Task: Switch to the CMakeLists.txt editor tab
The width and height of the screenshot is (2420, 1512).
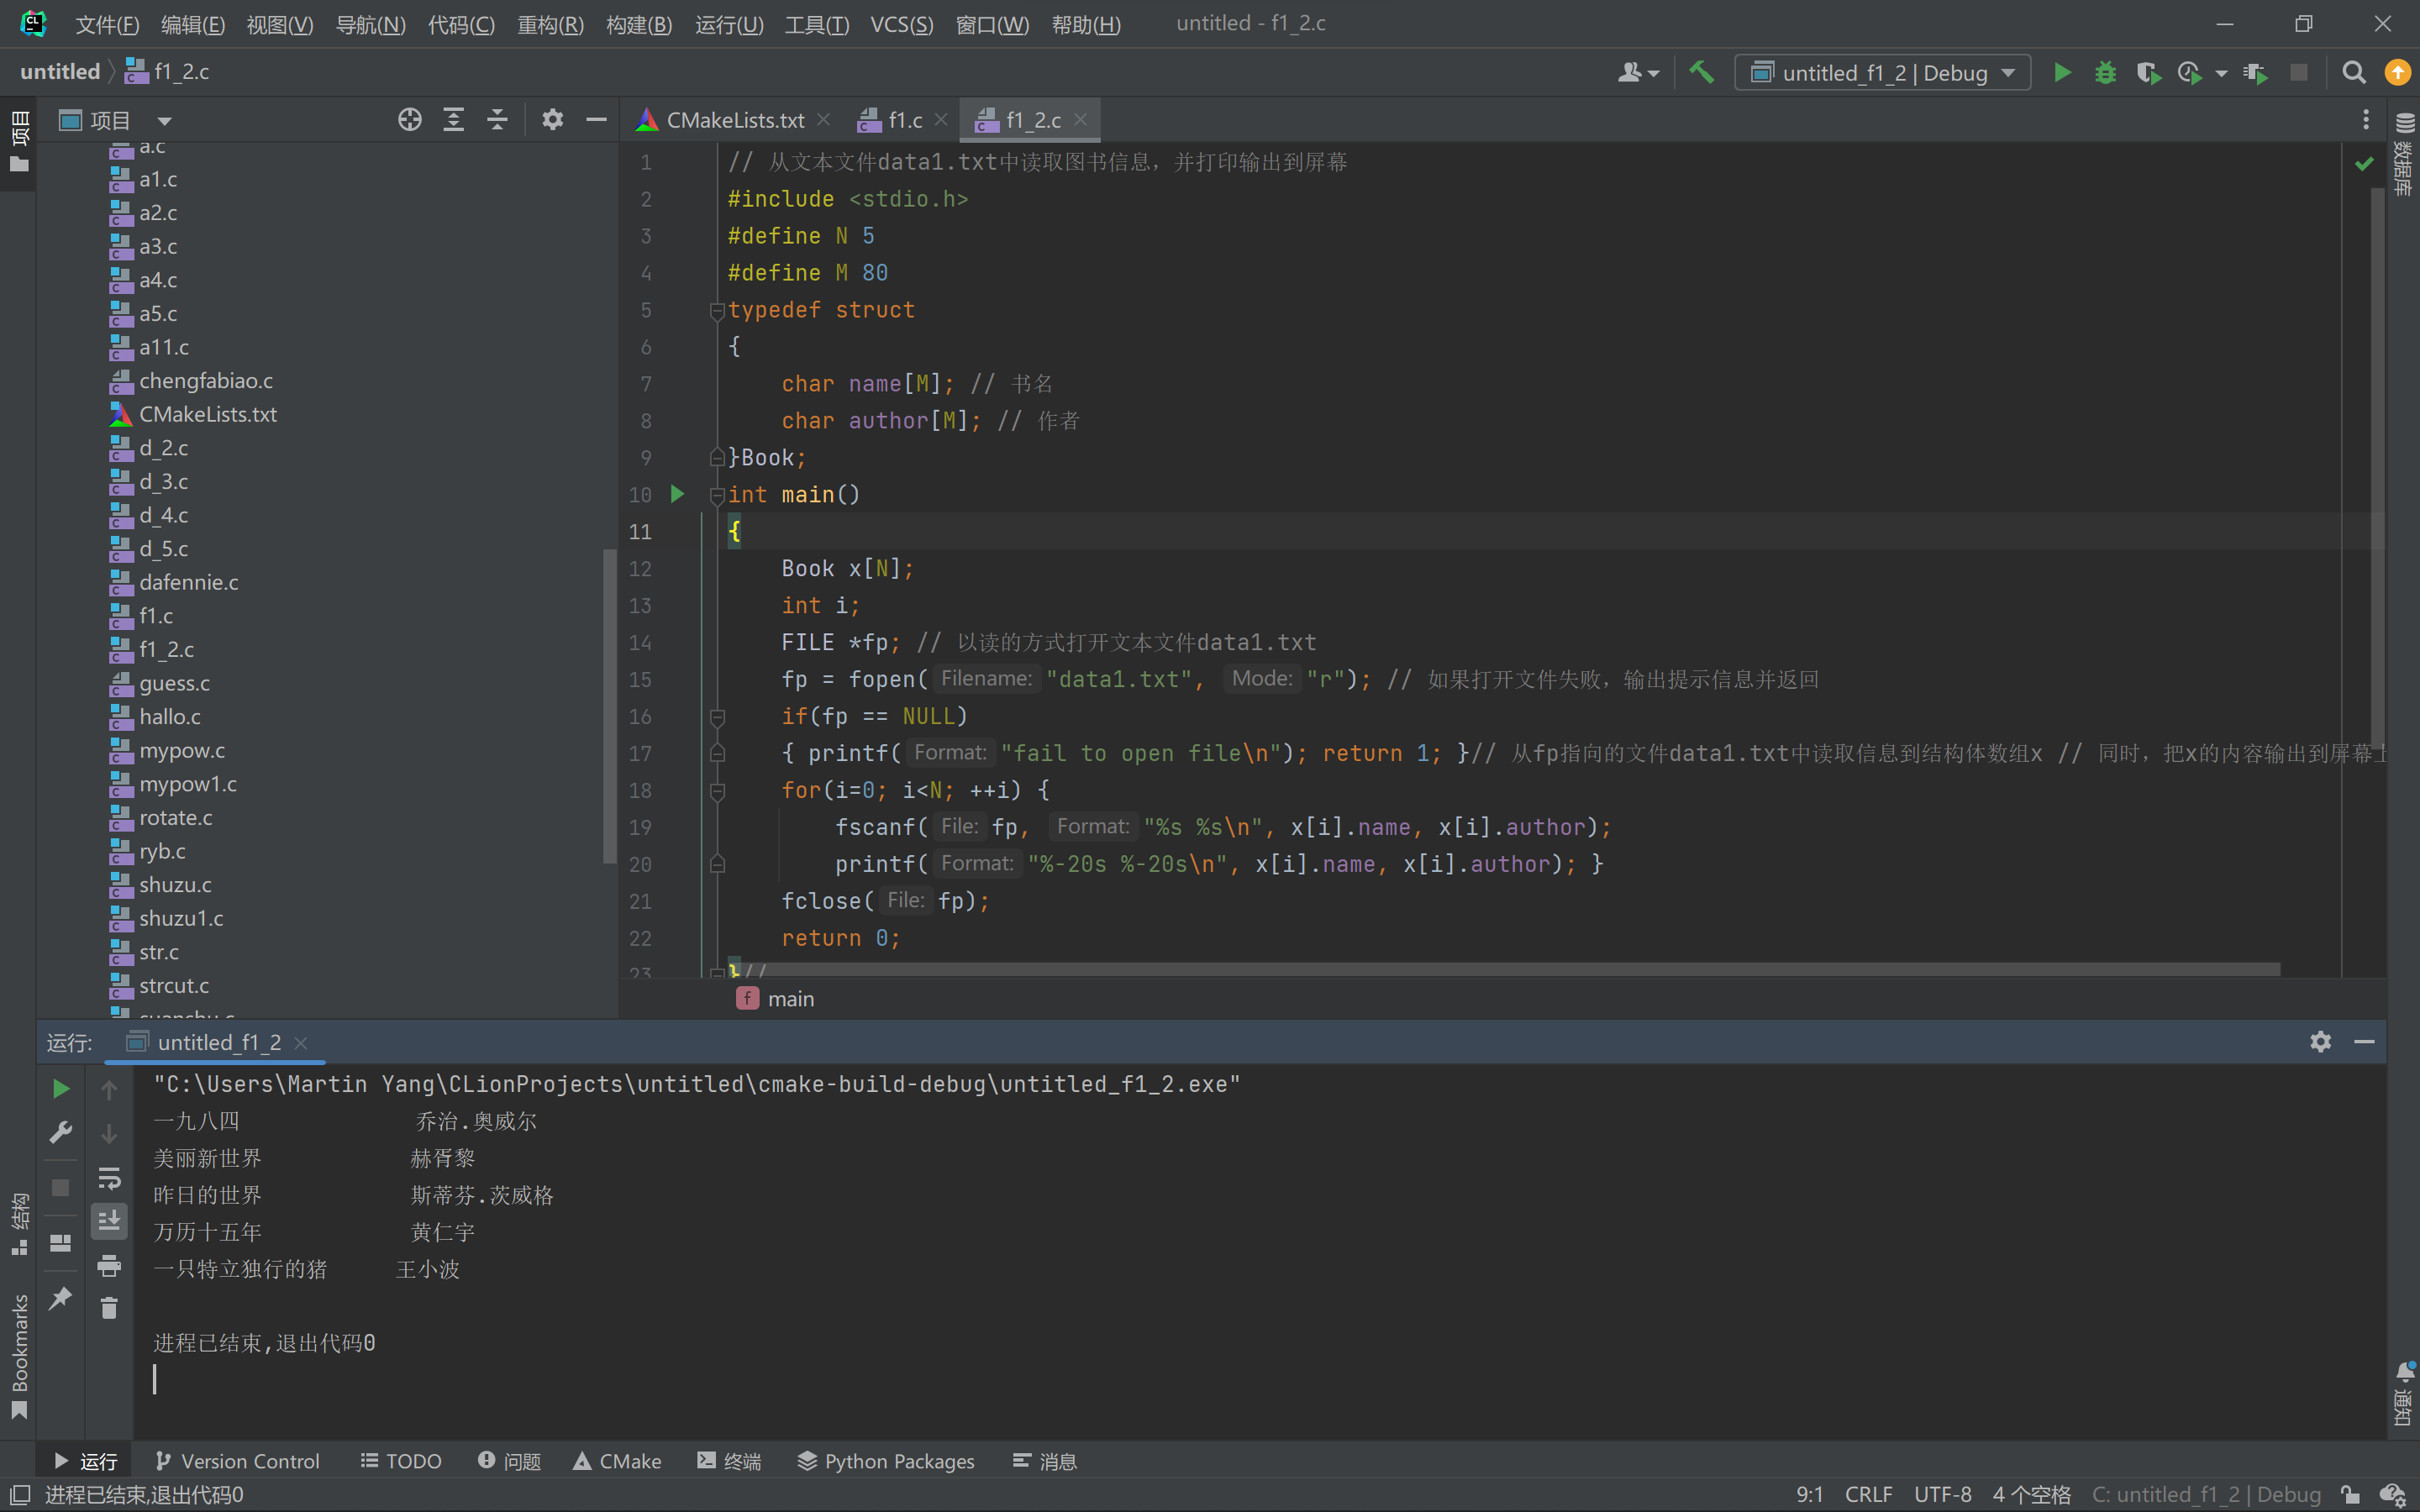Action: point(734,120)
